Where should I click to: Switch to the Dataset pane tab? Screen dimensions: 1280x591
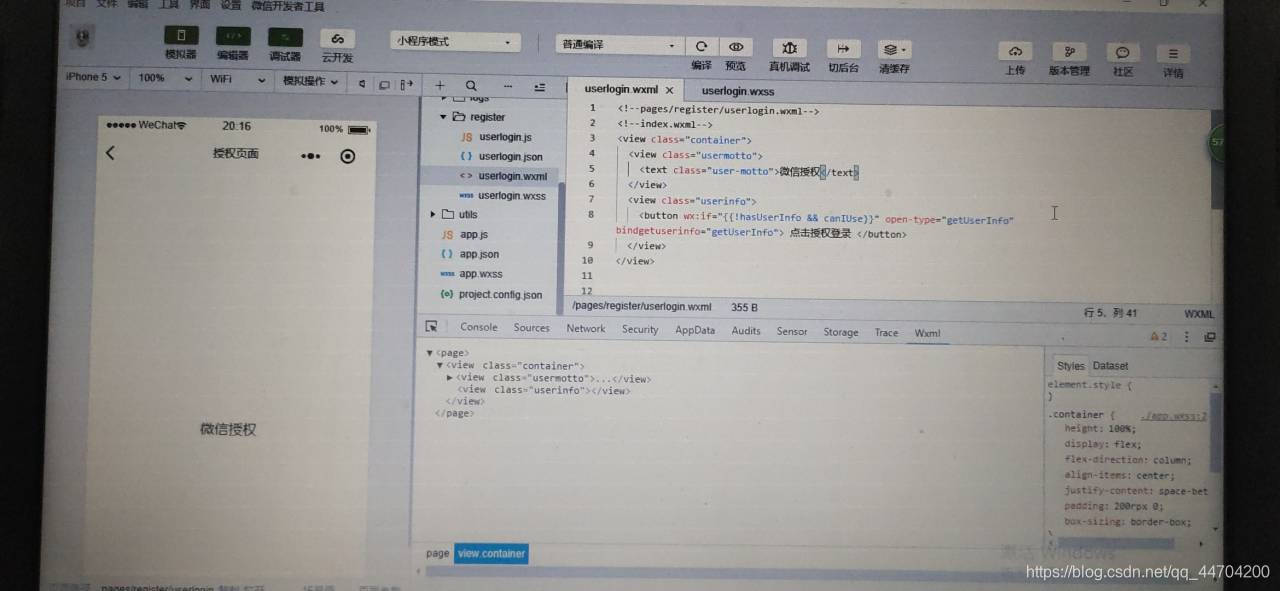[1110, 366]
